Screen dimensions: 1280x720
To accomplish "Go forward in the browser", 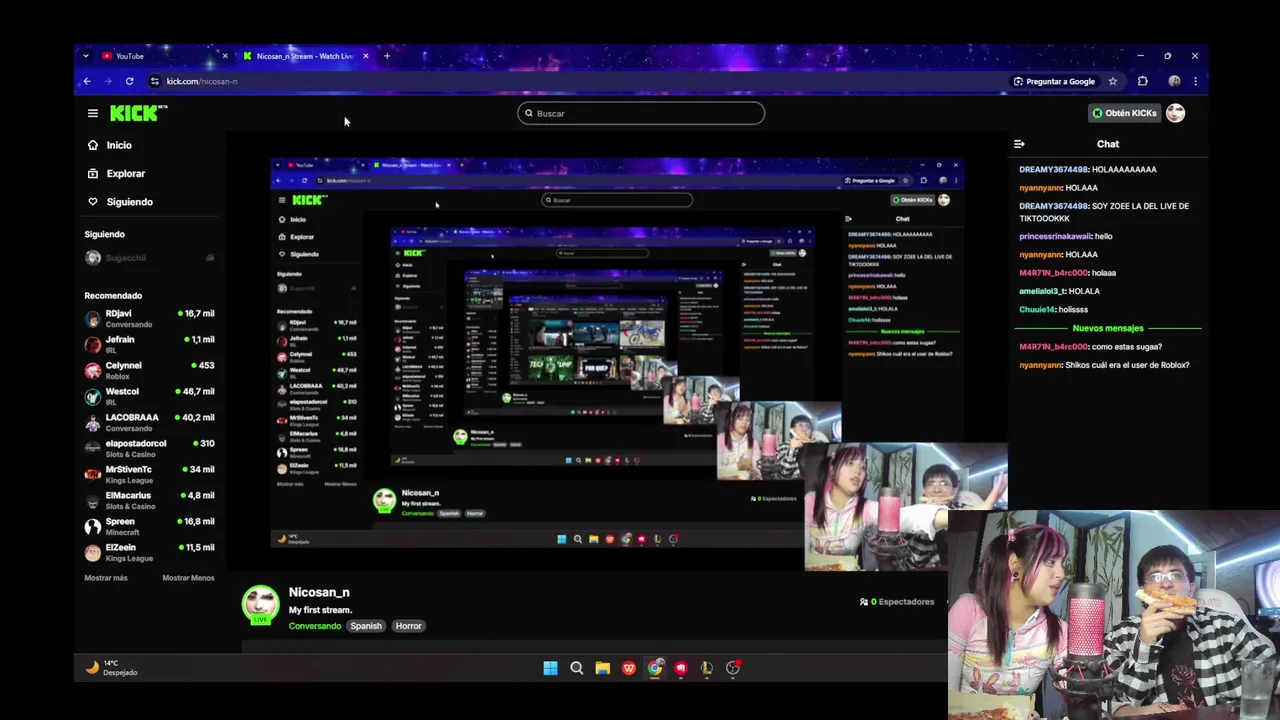I will 108,81.
